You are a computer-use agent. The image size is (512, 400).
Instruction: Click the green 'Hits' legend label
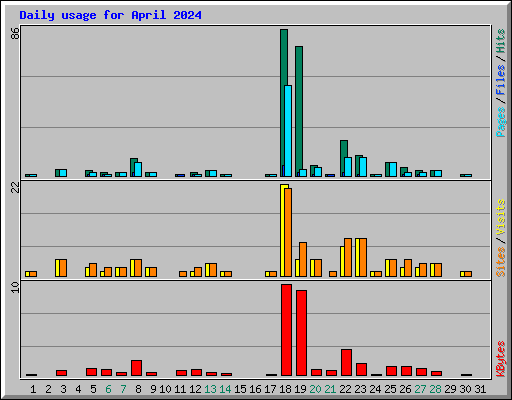(x=500, y=41)
